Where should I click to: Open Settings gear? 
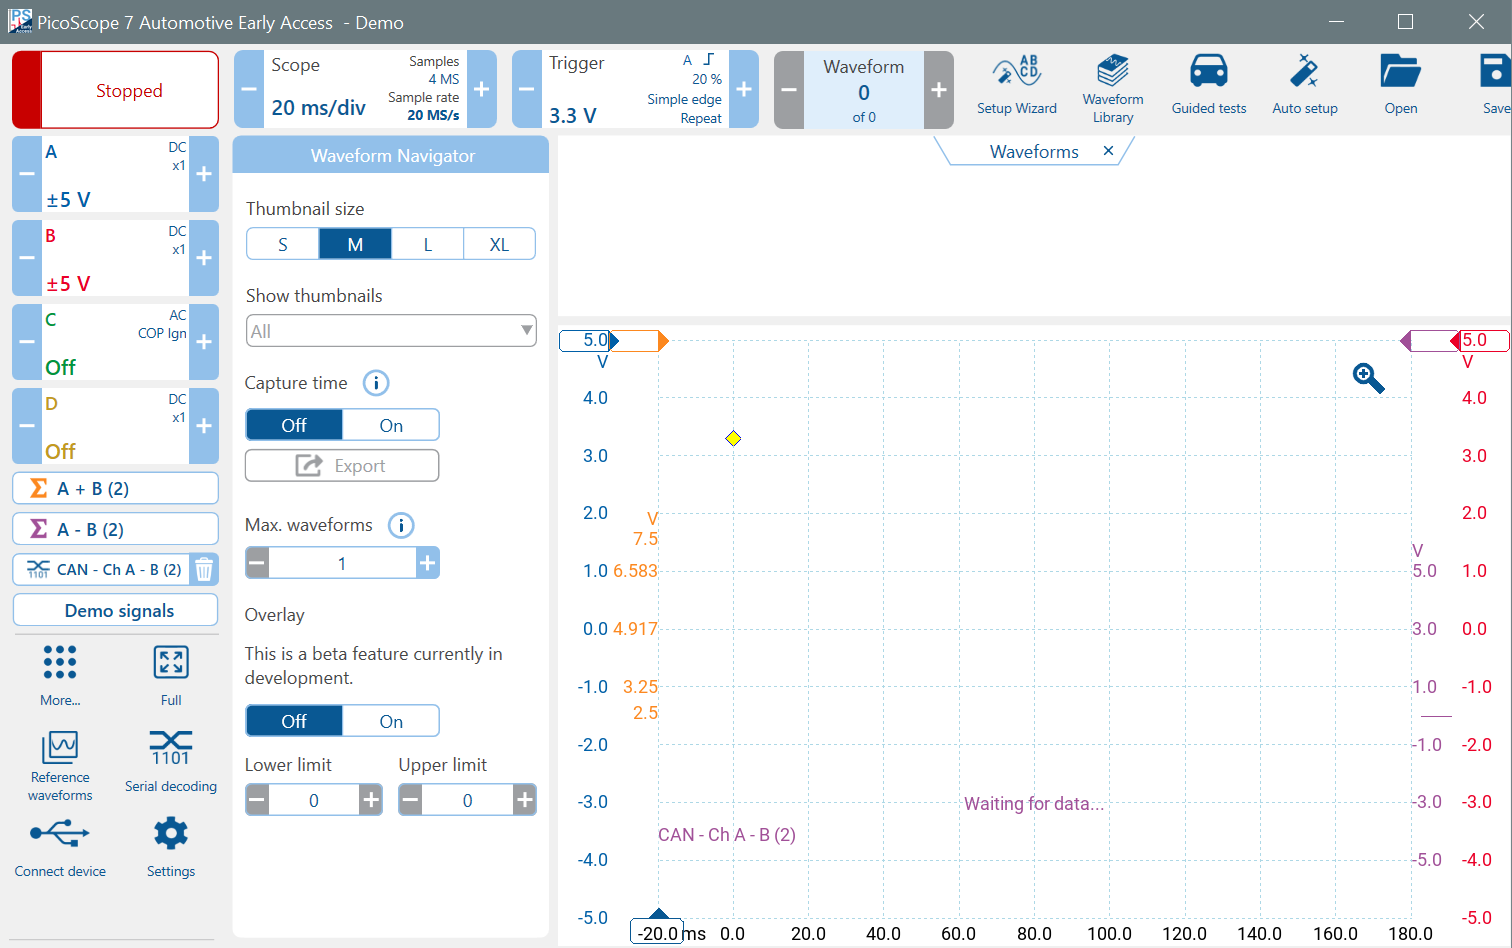click(171, 848)
